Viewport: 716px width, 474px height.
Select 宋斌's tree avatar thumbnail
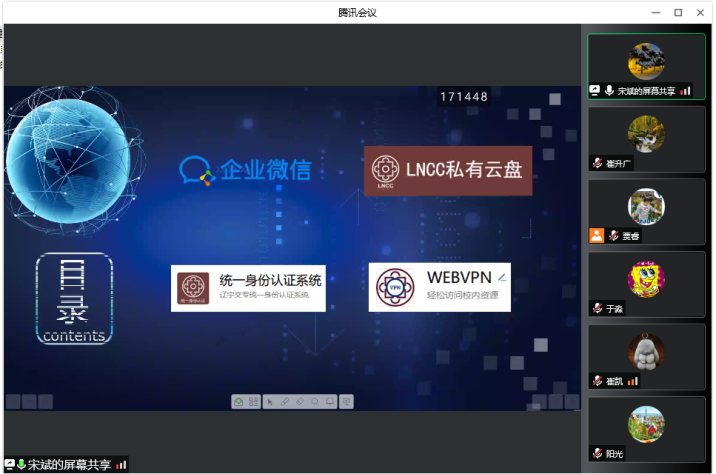pyautogui.click(x=646, y=61)
